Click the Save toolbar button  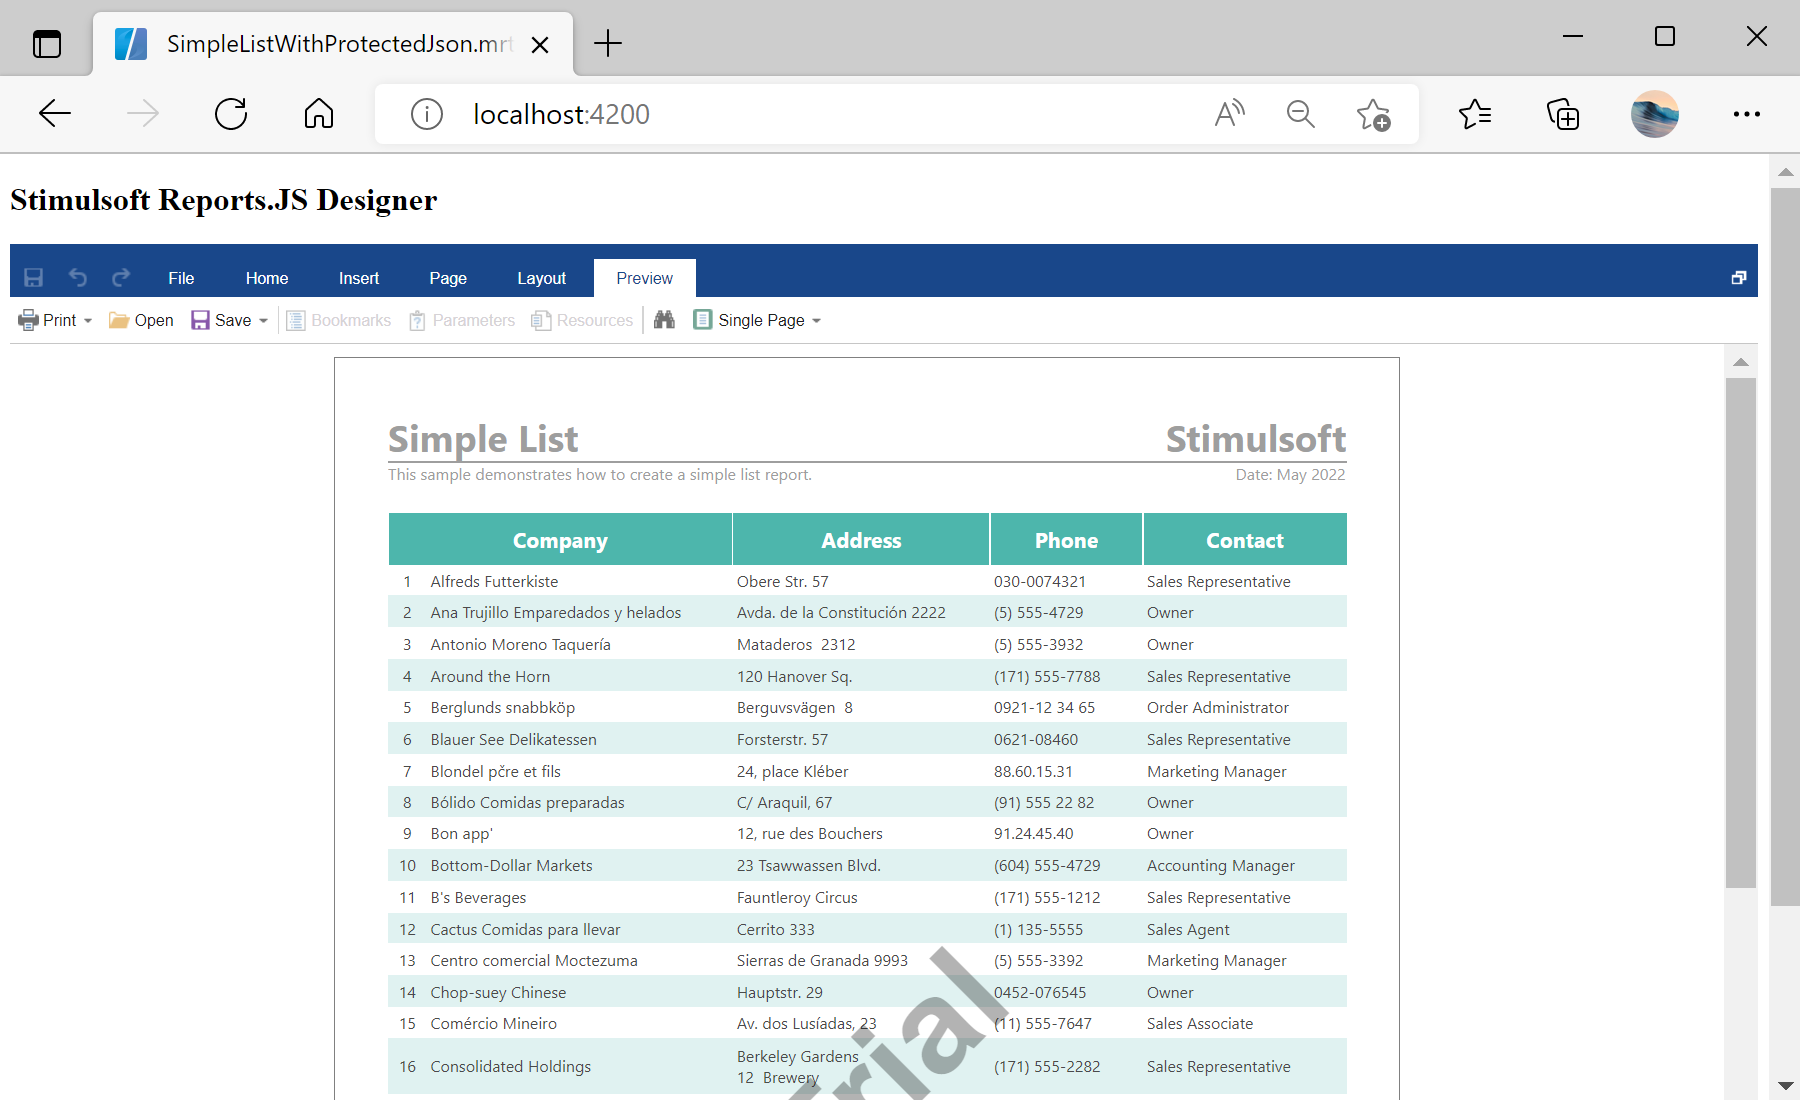point(221,320)
